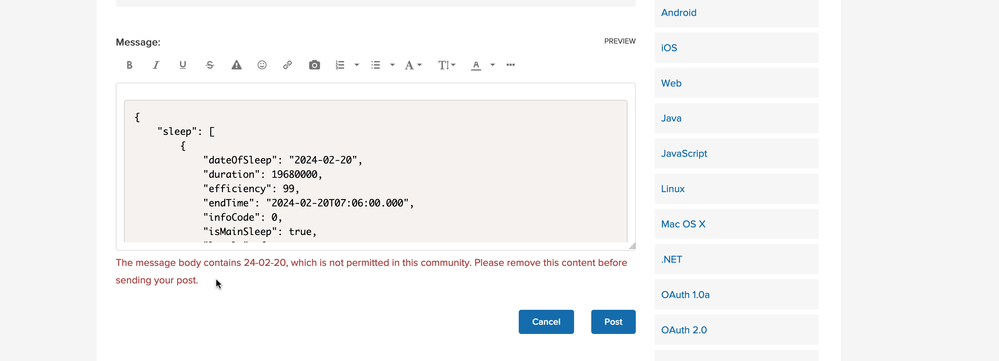
Task: Select the "isMainSleep": true line
Action: tap(259, 232)
